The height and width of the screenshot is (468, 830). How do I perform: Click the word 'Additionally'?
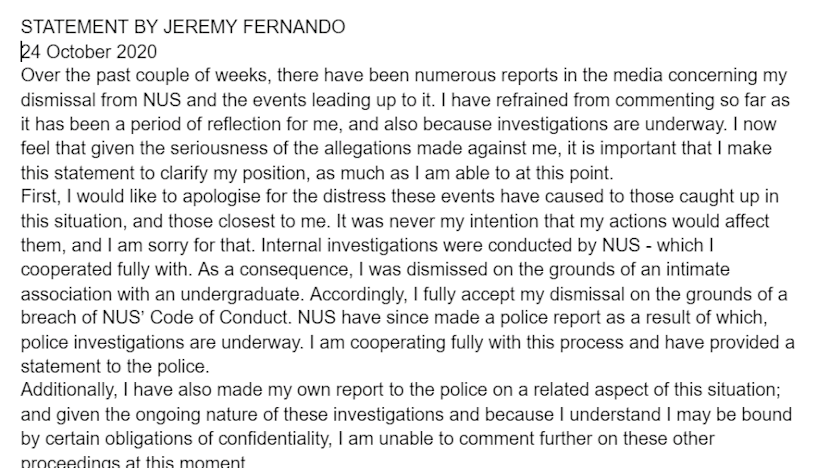65,387
